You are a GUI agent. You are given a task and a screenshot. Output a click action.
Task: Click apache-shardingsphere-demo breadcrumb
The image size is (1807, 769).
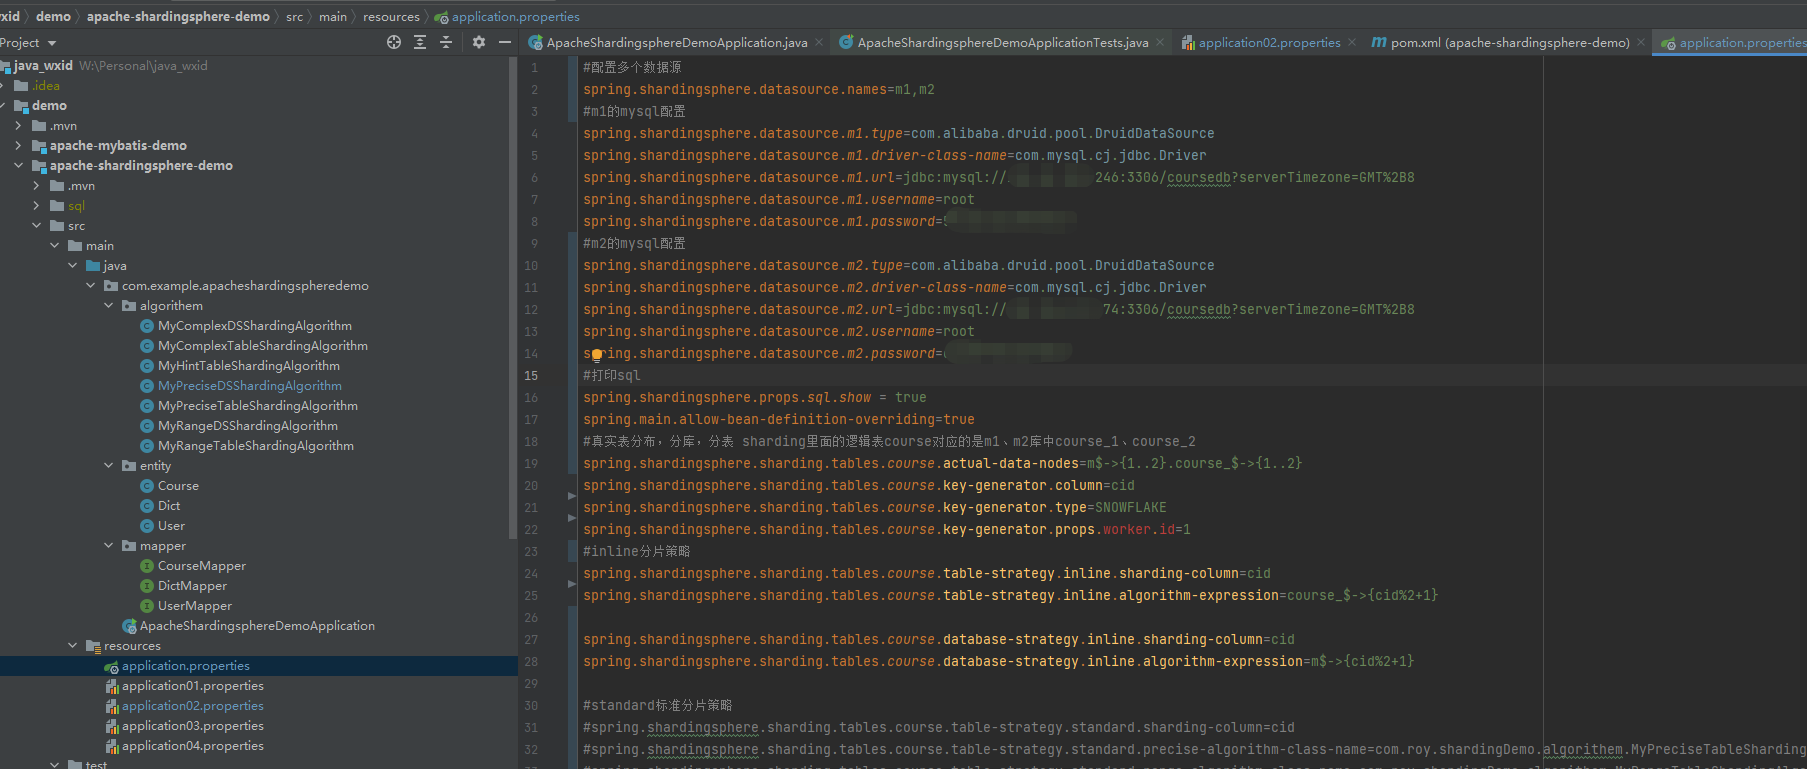tap(178, 16)
